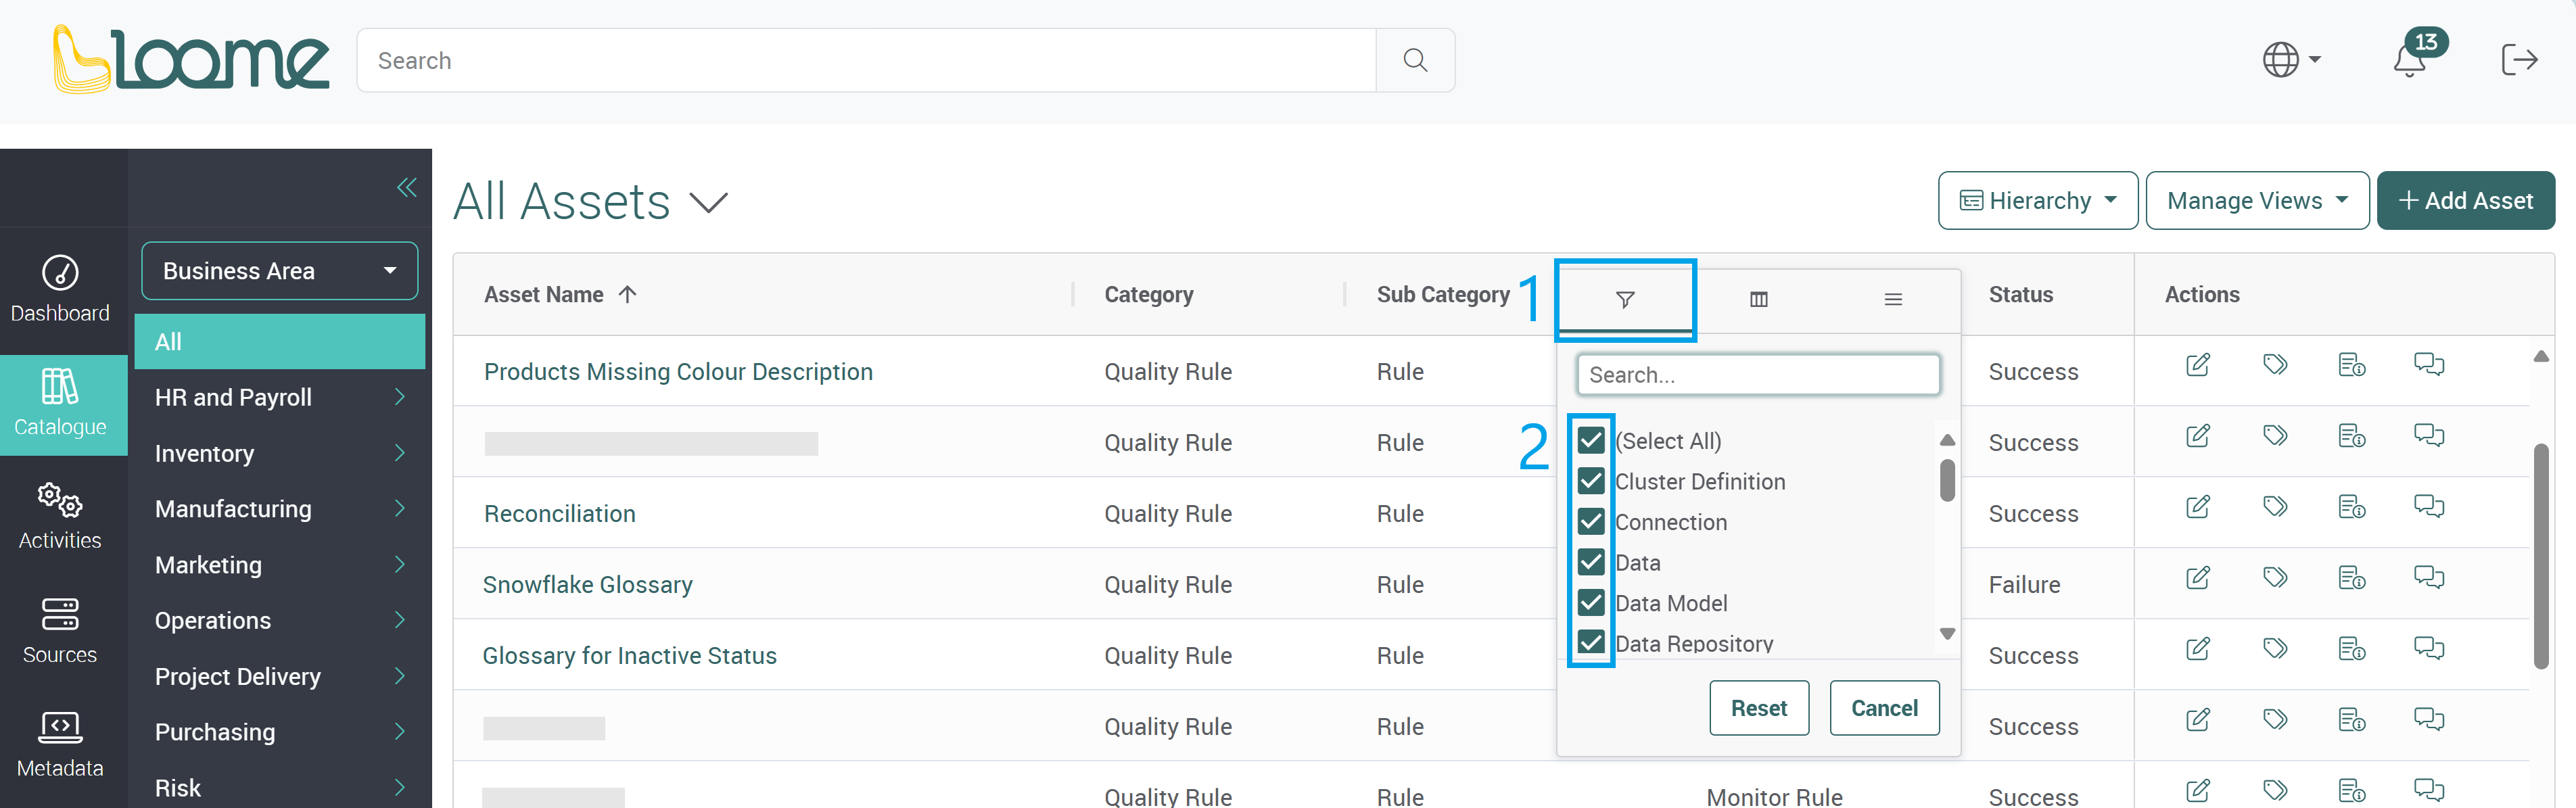Focus the filter Search... field

(1758, 375)
